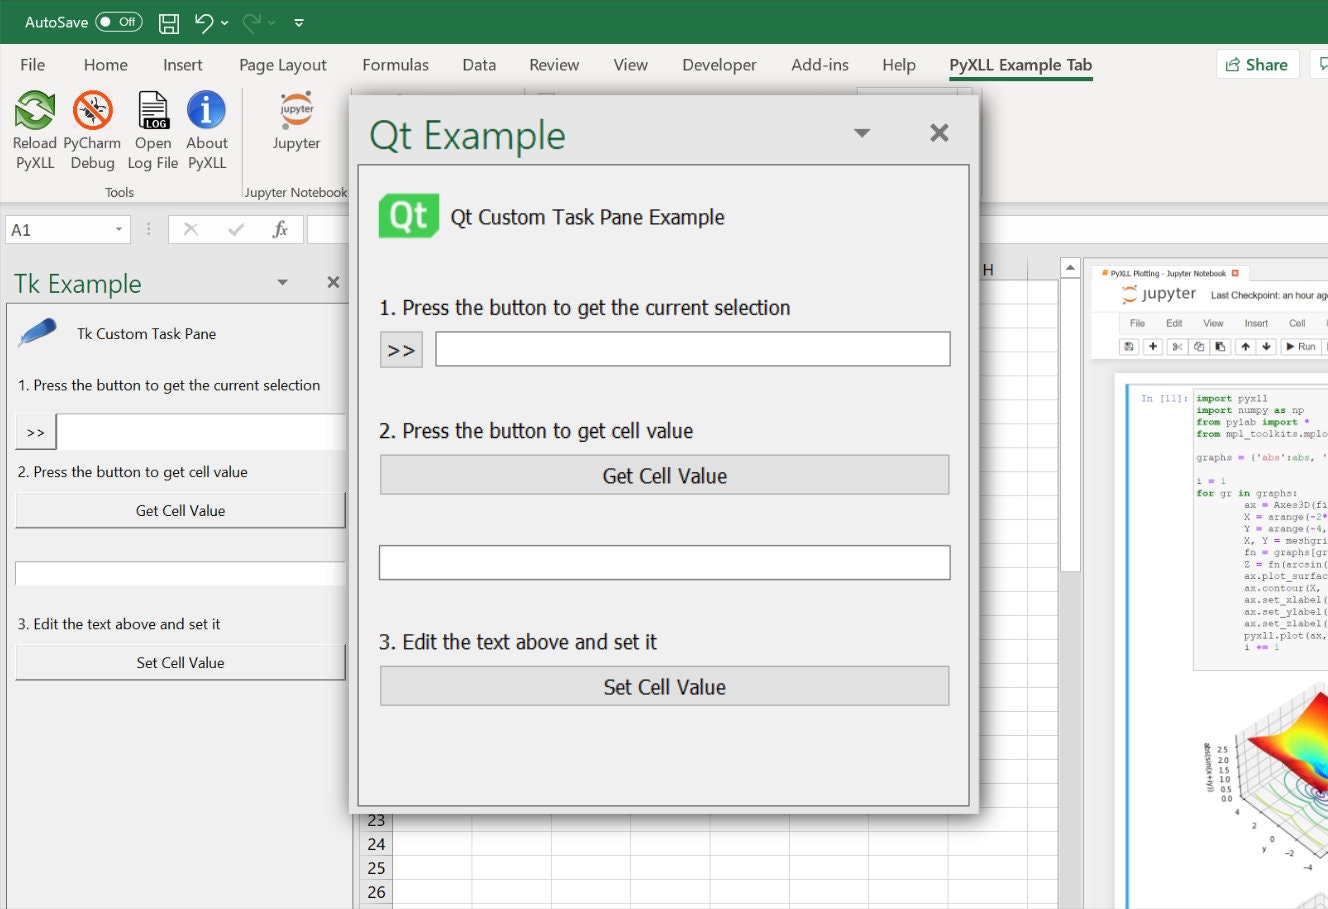Go to the Formulas tab
1328x909 pixels.
[x=396, y=65]
